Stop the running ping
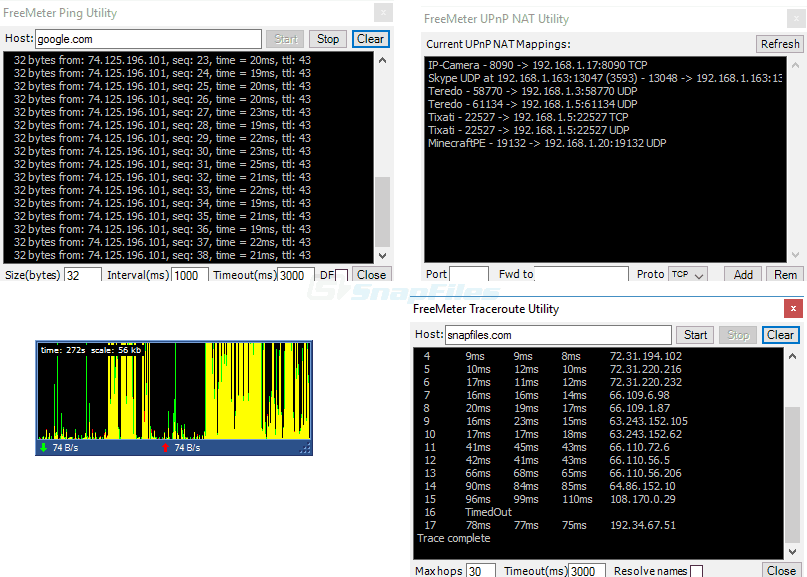 (x=327, y=39)
